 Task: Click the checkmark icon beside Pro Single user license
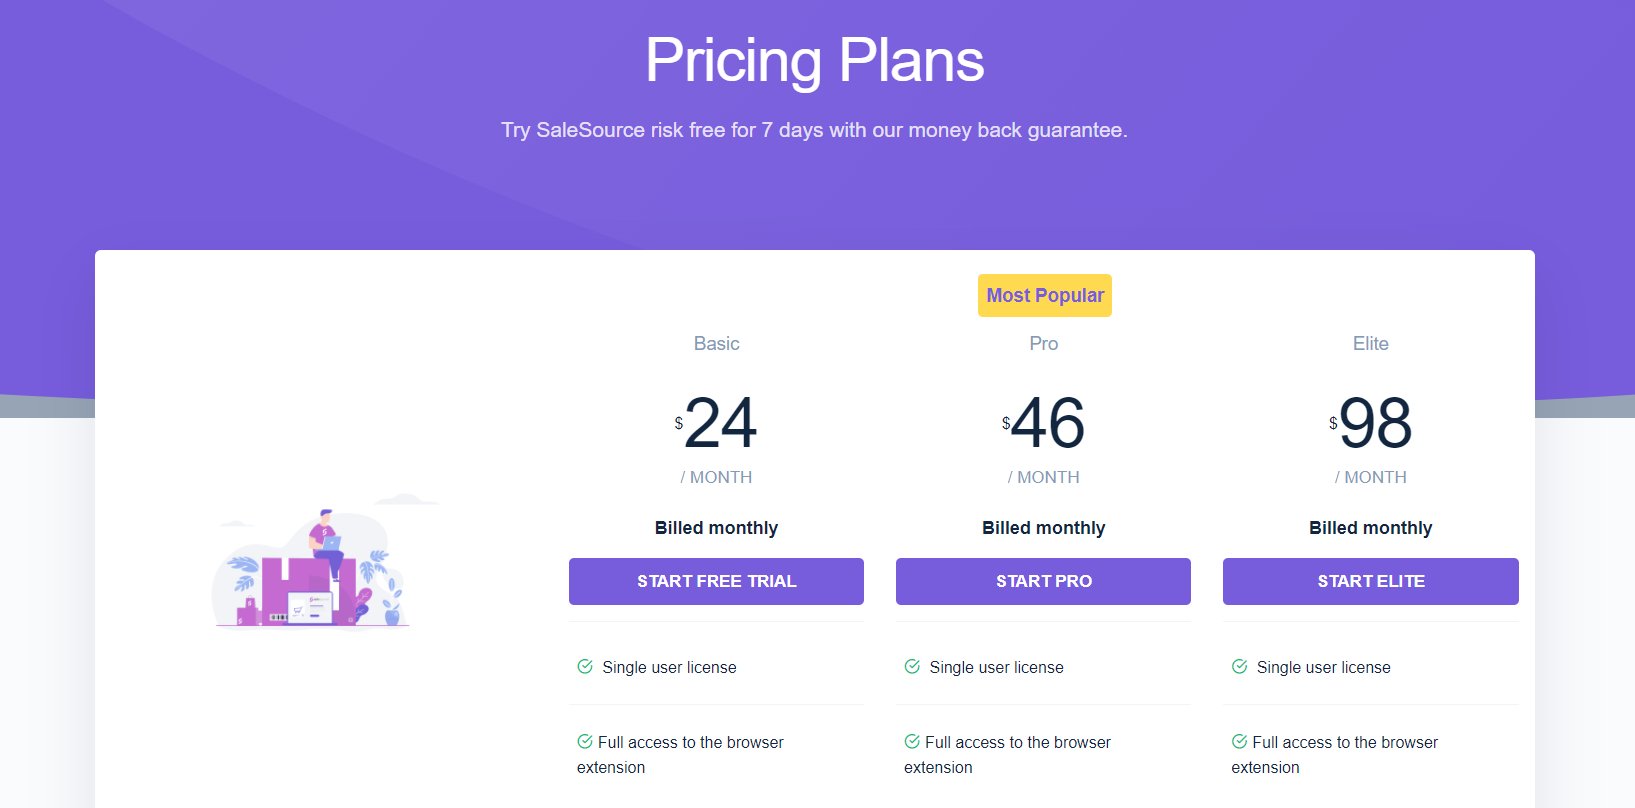[912, 667]
